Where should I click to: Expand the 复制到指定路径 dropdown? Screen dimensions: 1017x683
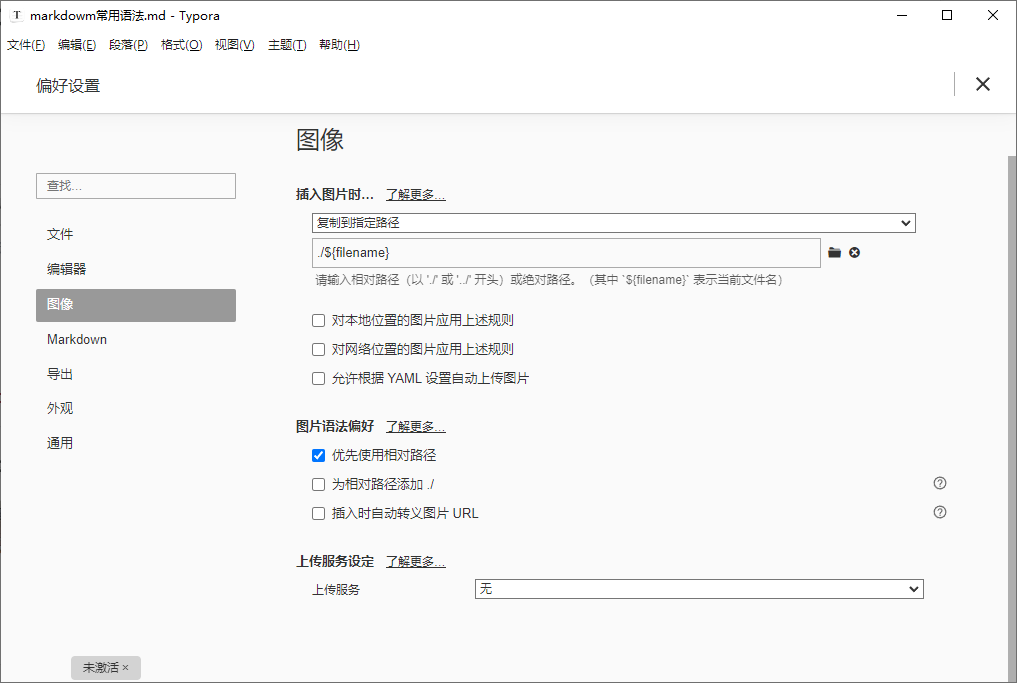(x=614, y=223)
